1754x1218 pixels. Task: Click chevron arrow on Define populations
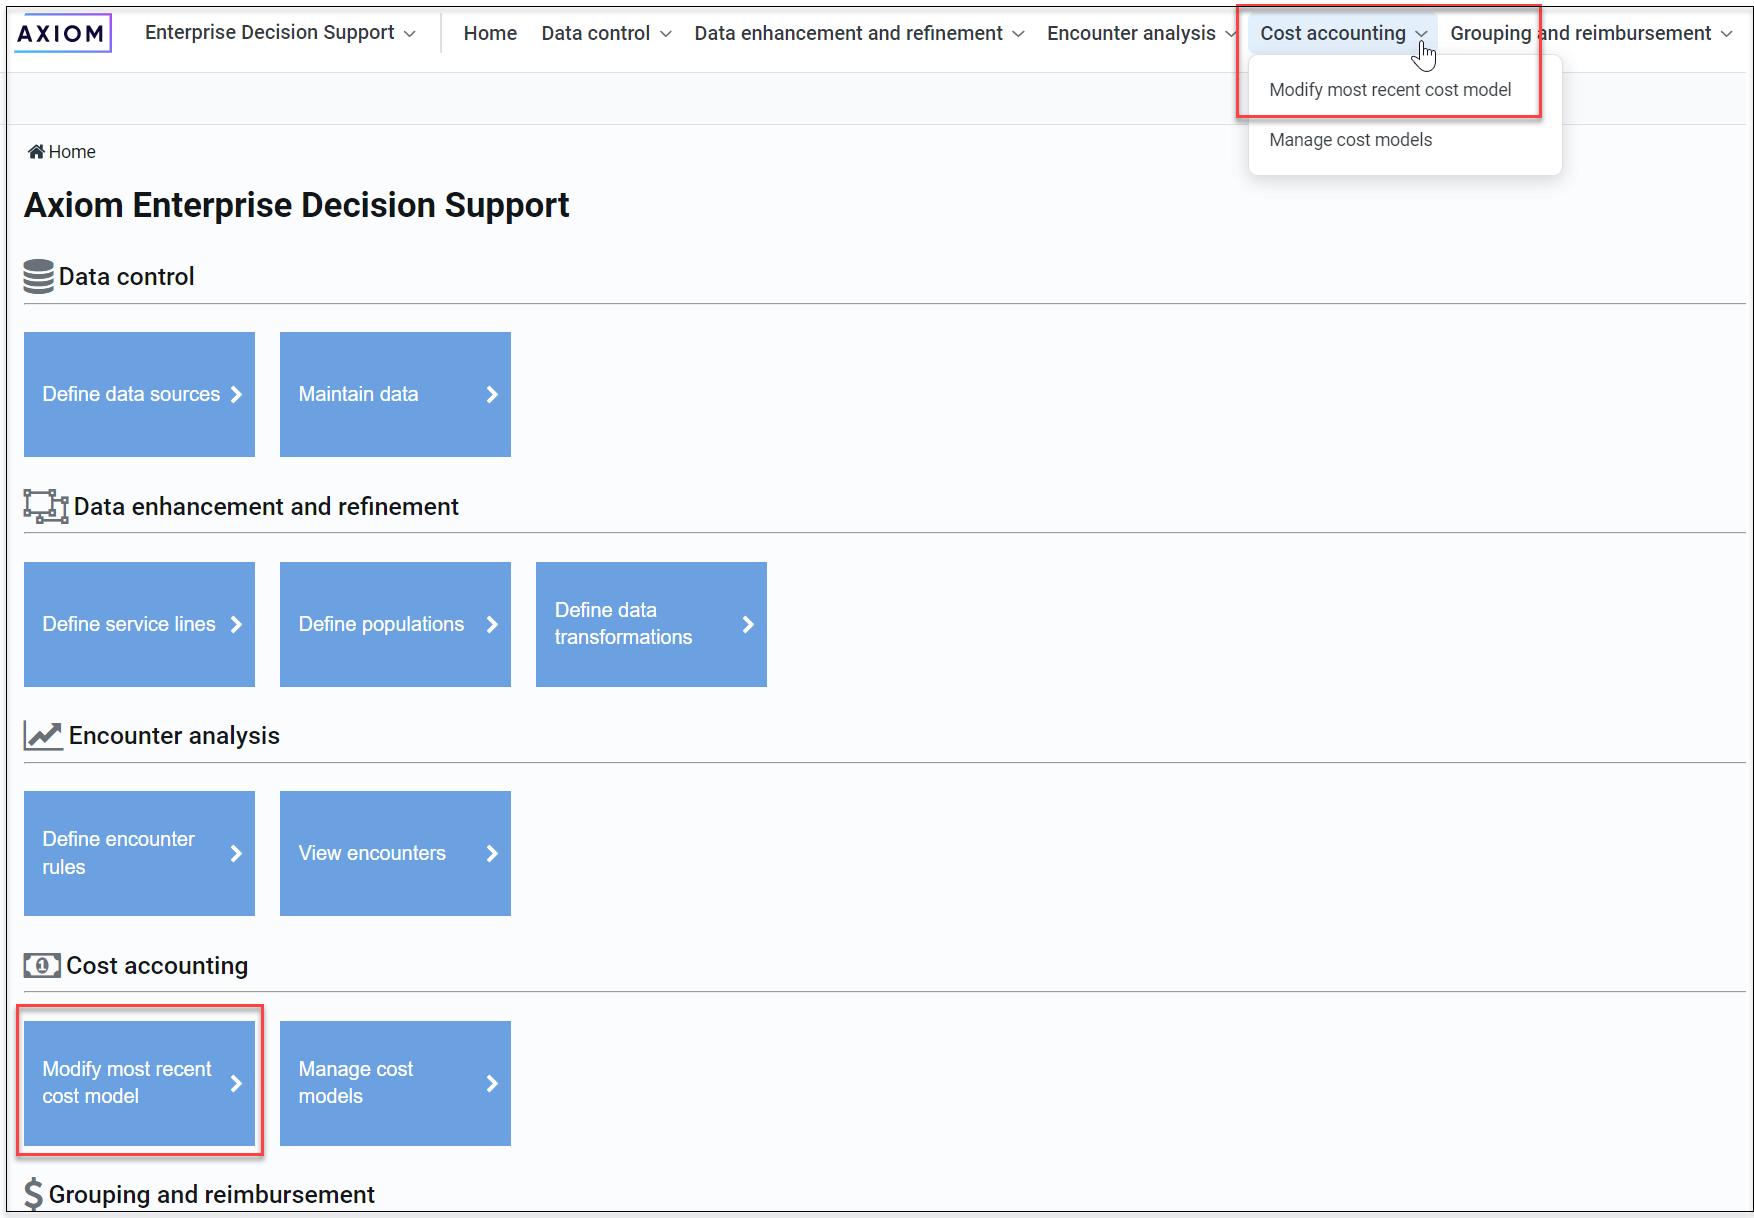[492, 624]
